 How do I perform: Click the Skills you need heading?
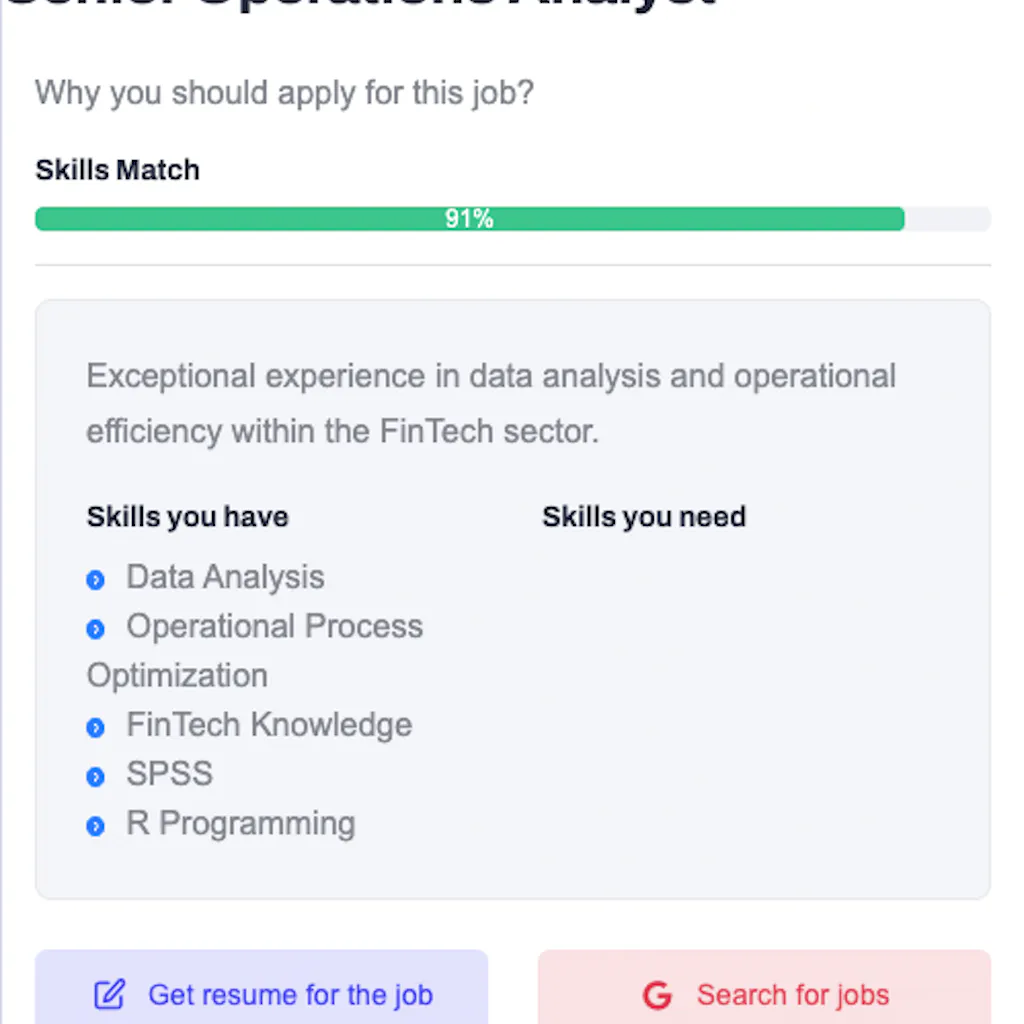pyautogui.click(x=644, y=517)
